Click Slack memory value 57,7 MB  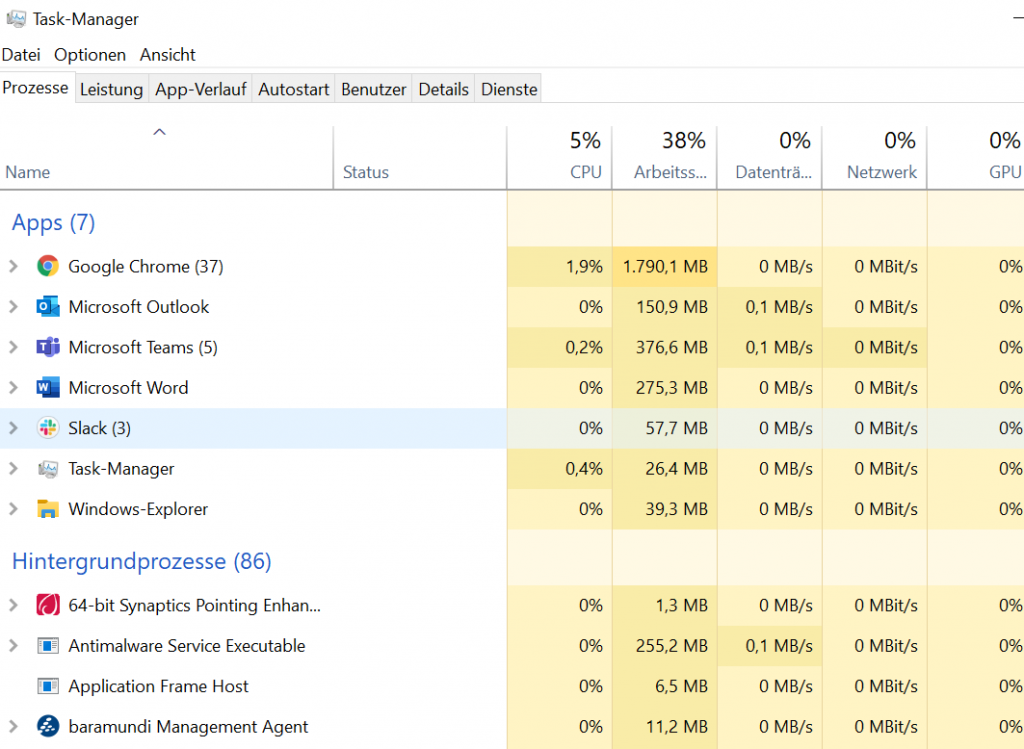[x=677, y=428]
